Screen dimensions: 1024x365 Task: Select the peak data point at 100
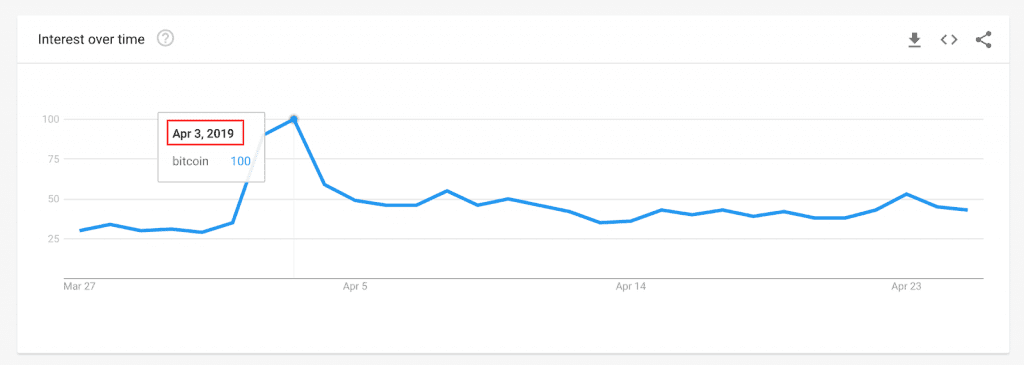294,119
